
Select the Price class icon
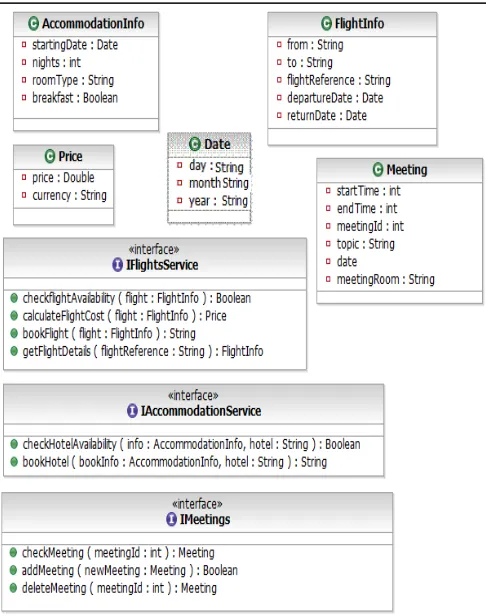point(50,156)
